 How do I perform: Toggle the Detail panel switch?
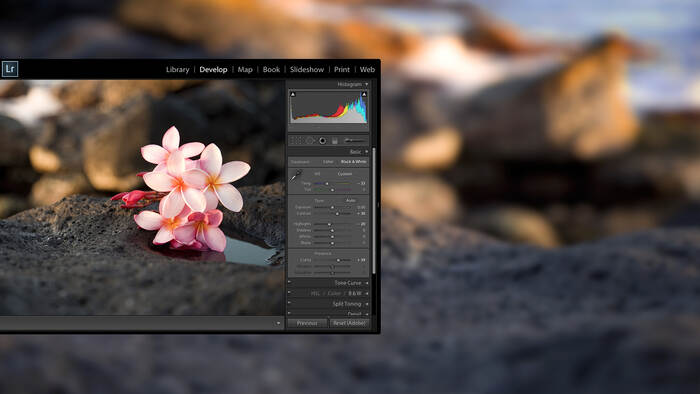point(289,313)
